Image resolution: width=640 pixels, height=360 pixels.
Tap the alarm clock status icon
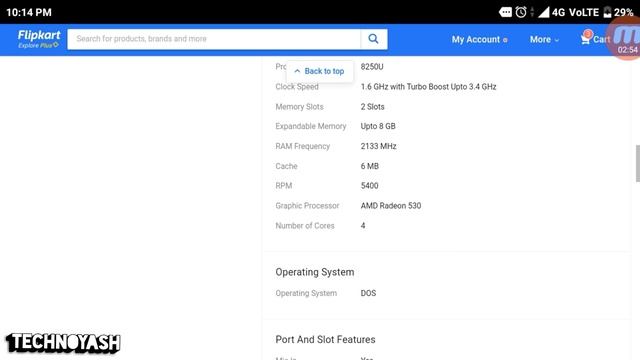point(521,12)
